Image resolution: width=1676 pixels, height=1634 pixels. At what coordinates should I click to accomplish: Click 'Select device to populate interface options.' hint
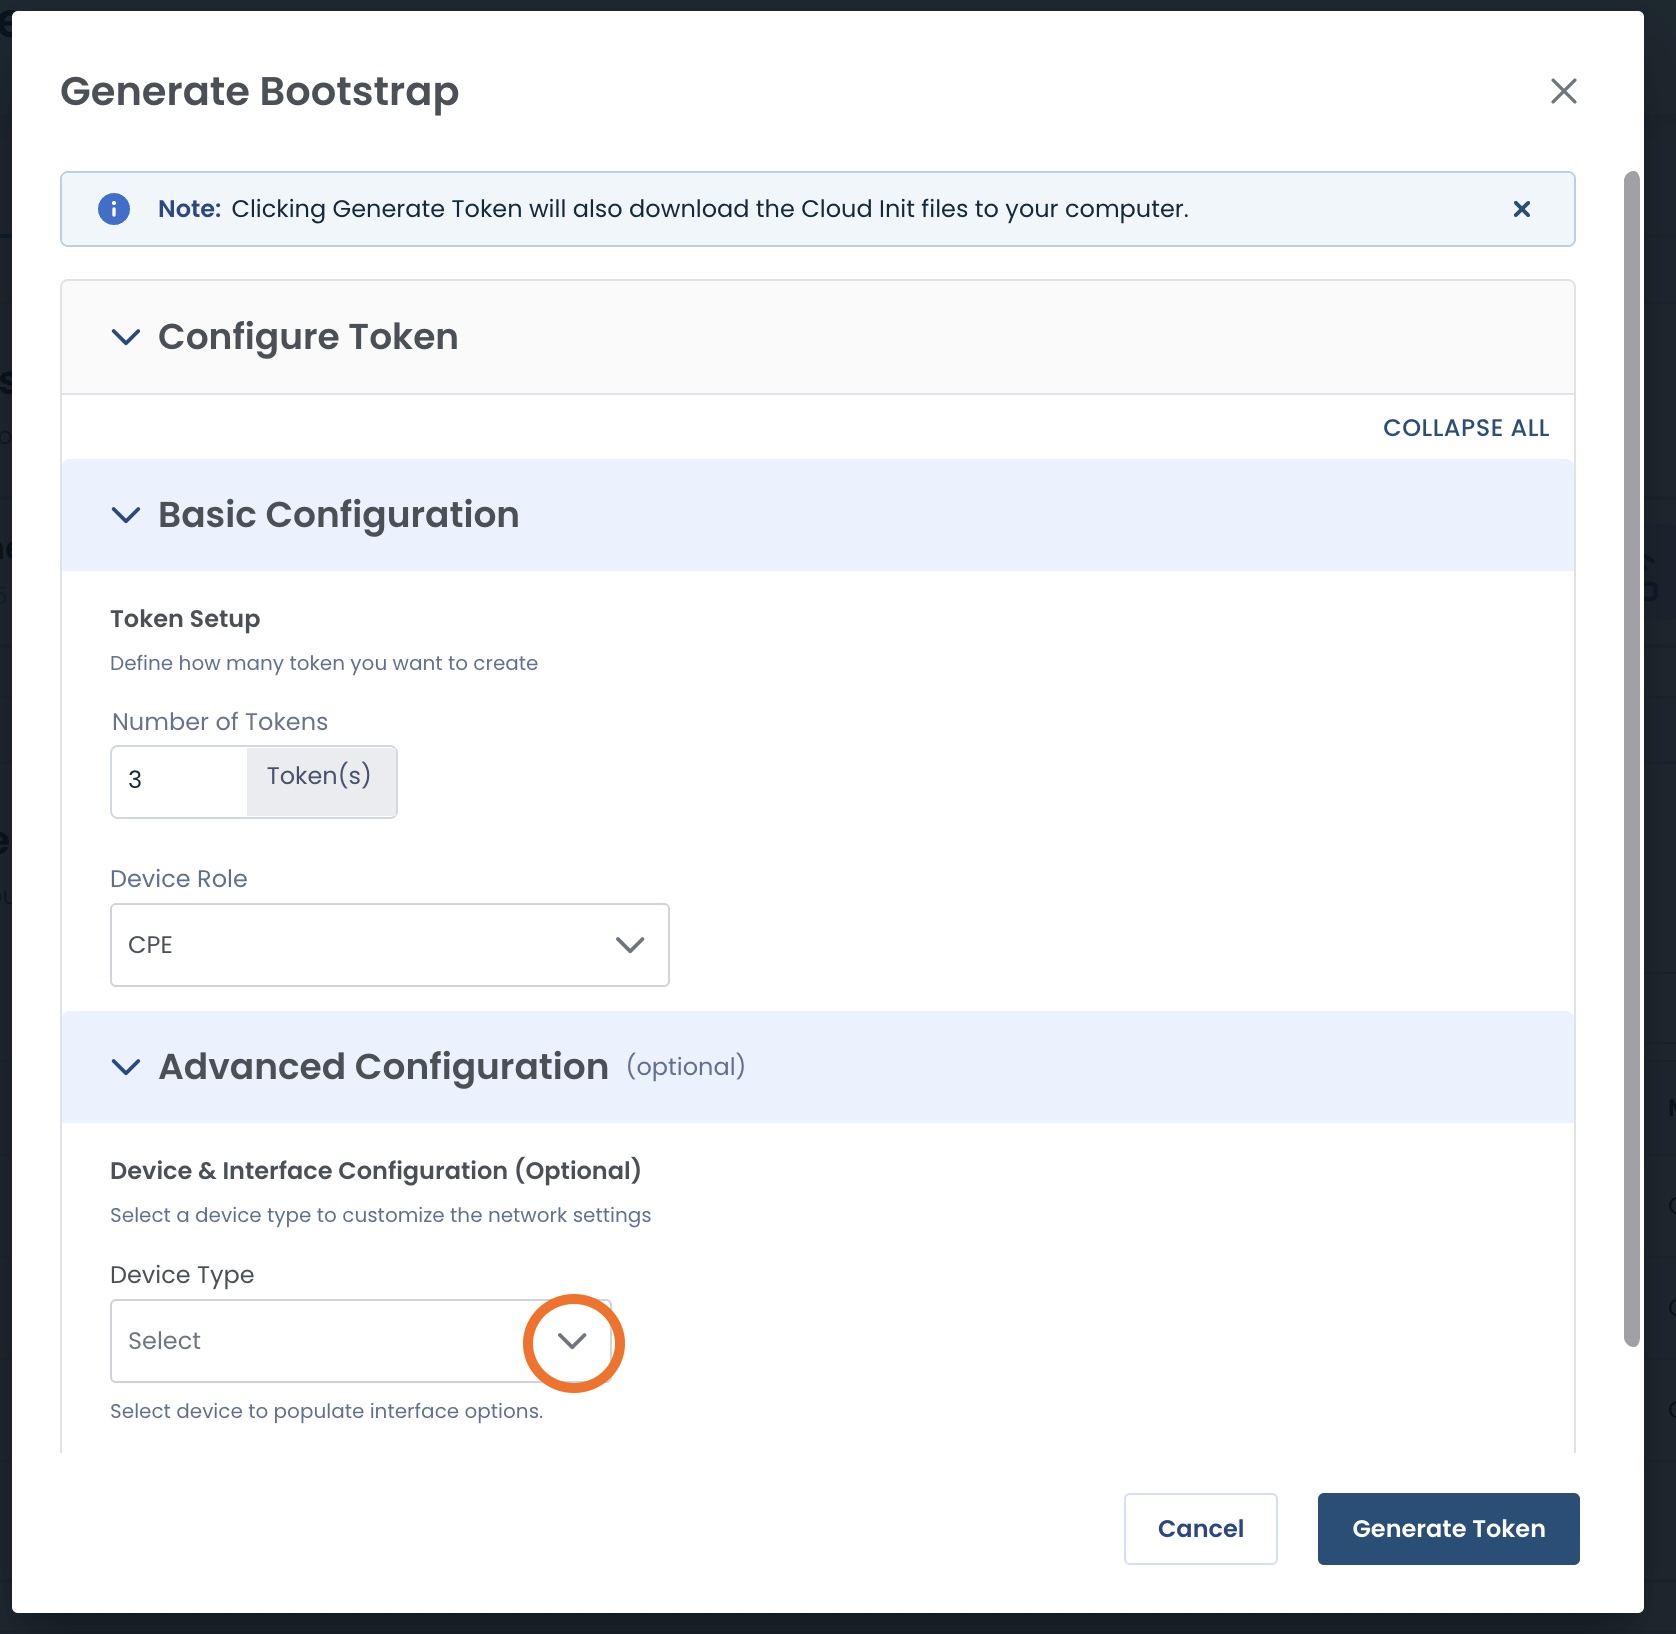(326, 1411)
